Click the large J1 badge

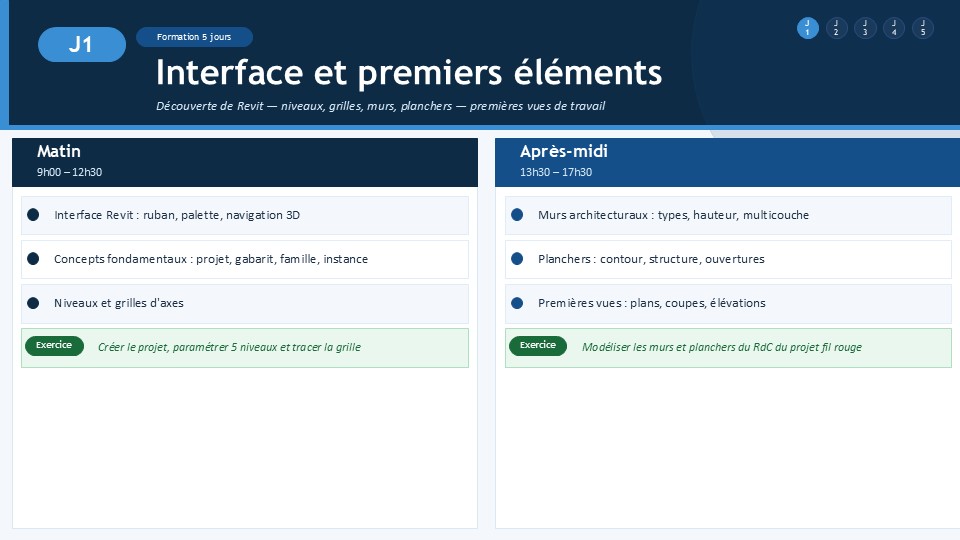[82, 44]
